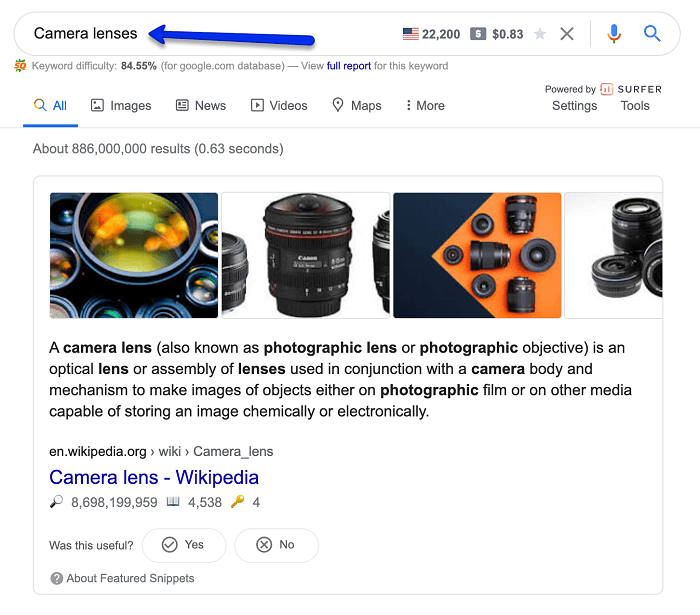Viewport: 700px width, 615px height.
Task: Click the 8,698,199,959 metric value
Action: [114, 503]
